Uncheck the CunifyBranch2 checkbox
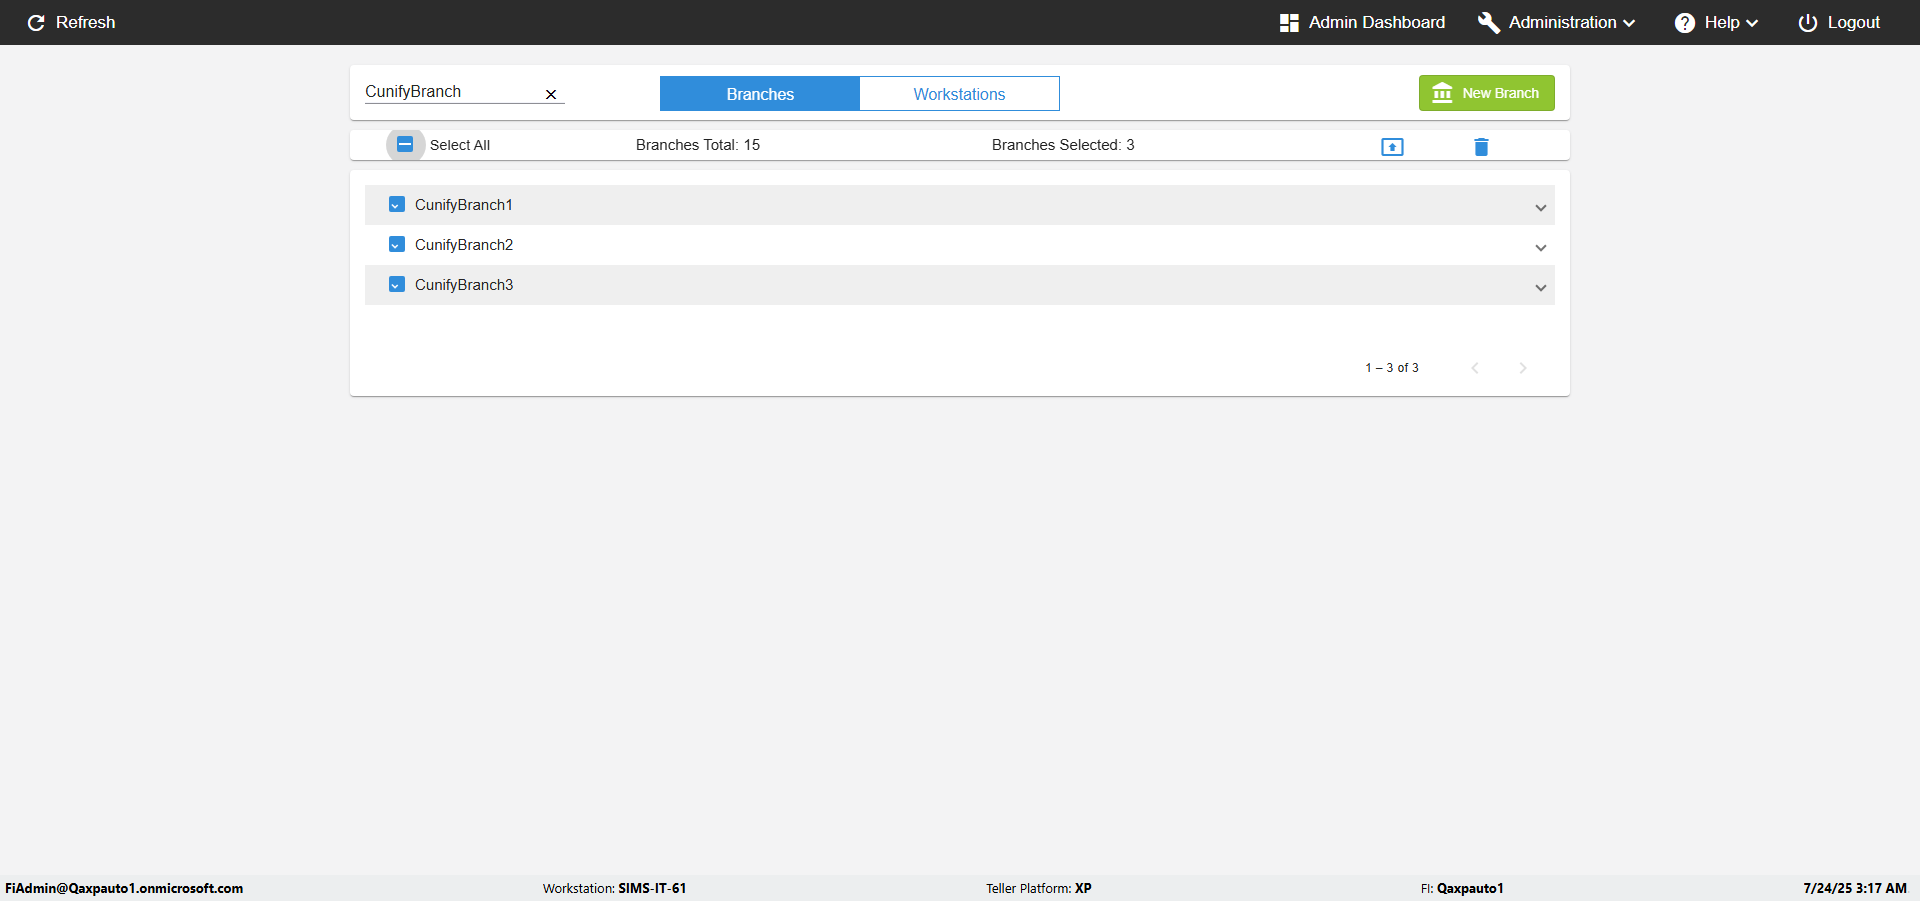The image size is (1920, 901). click(396, 244)
